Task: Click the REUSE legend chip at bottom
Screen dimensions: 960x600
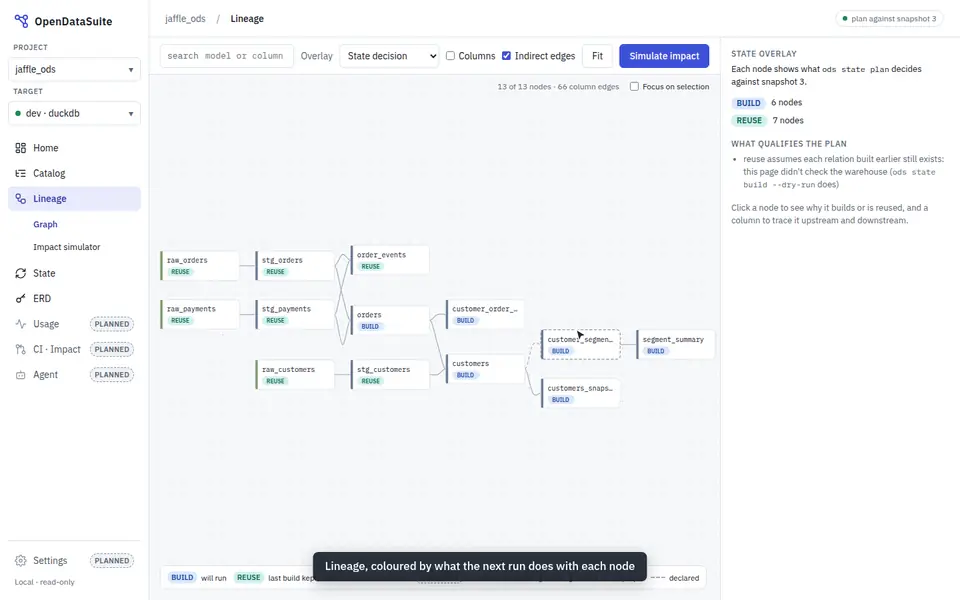Action: coord(249,577)
